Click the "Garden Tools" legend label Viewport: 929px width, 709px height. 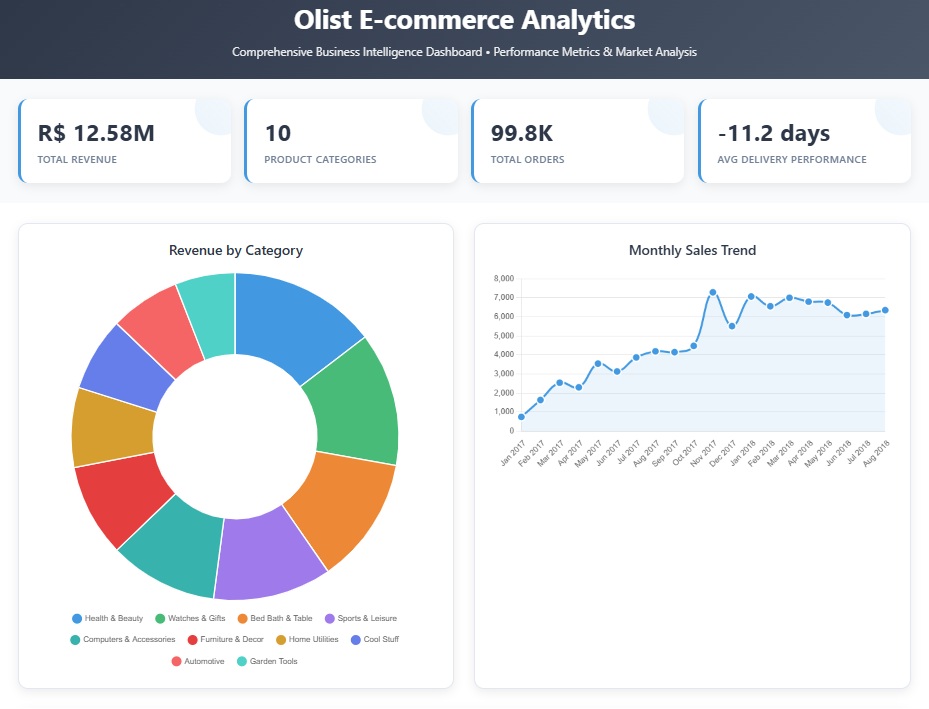coord(273,661)
